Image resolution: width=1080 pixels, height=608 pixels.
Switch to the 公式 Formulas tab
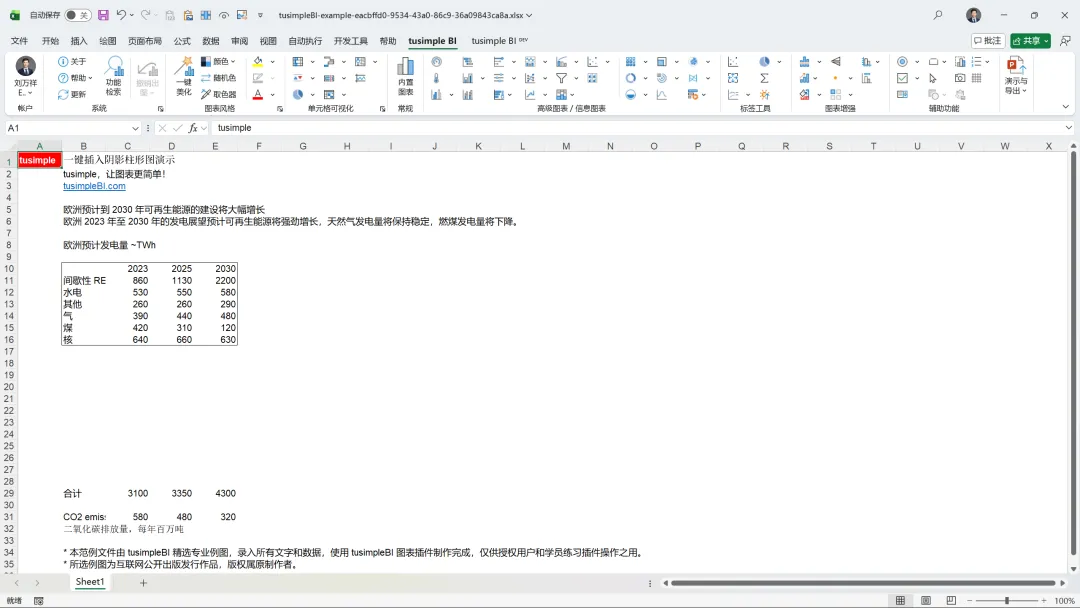(x=182, y=41)
